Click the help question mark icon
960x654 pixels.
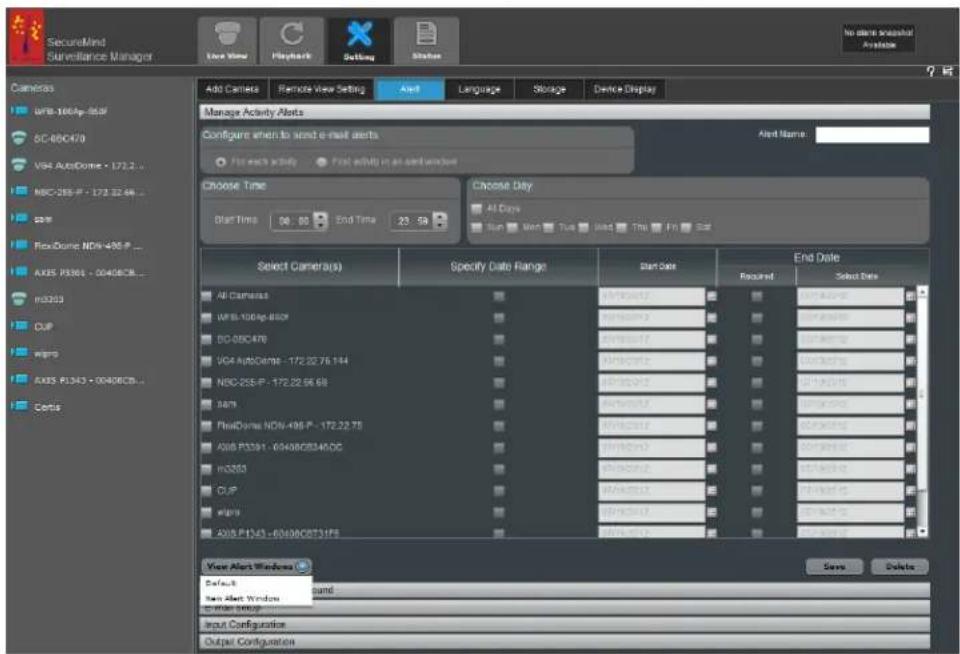(931, 72)
